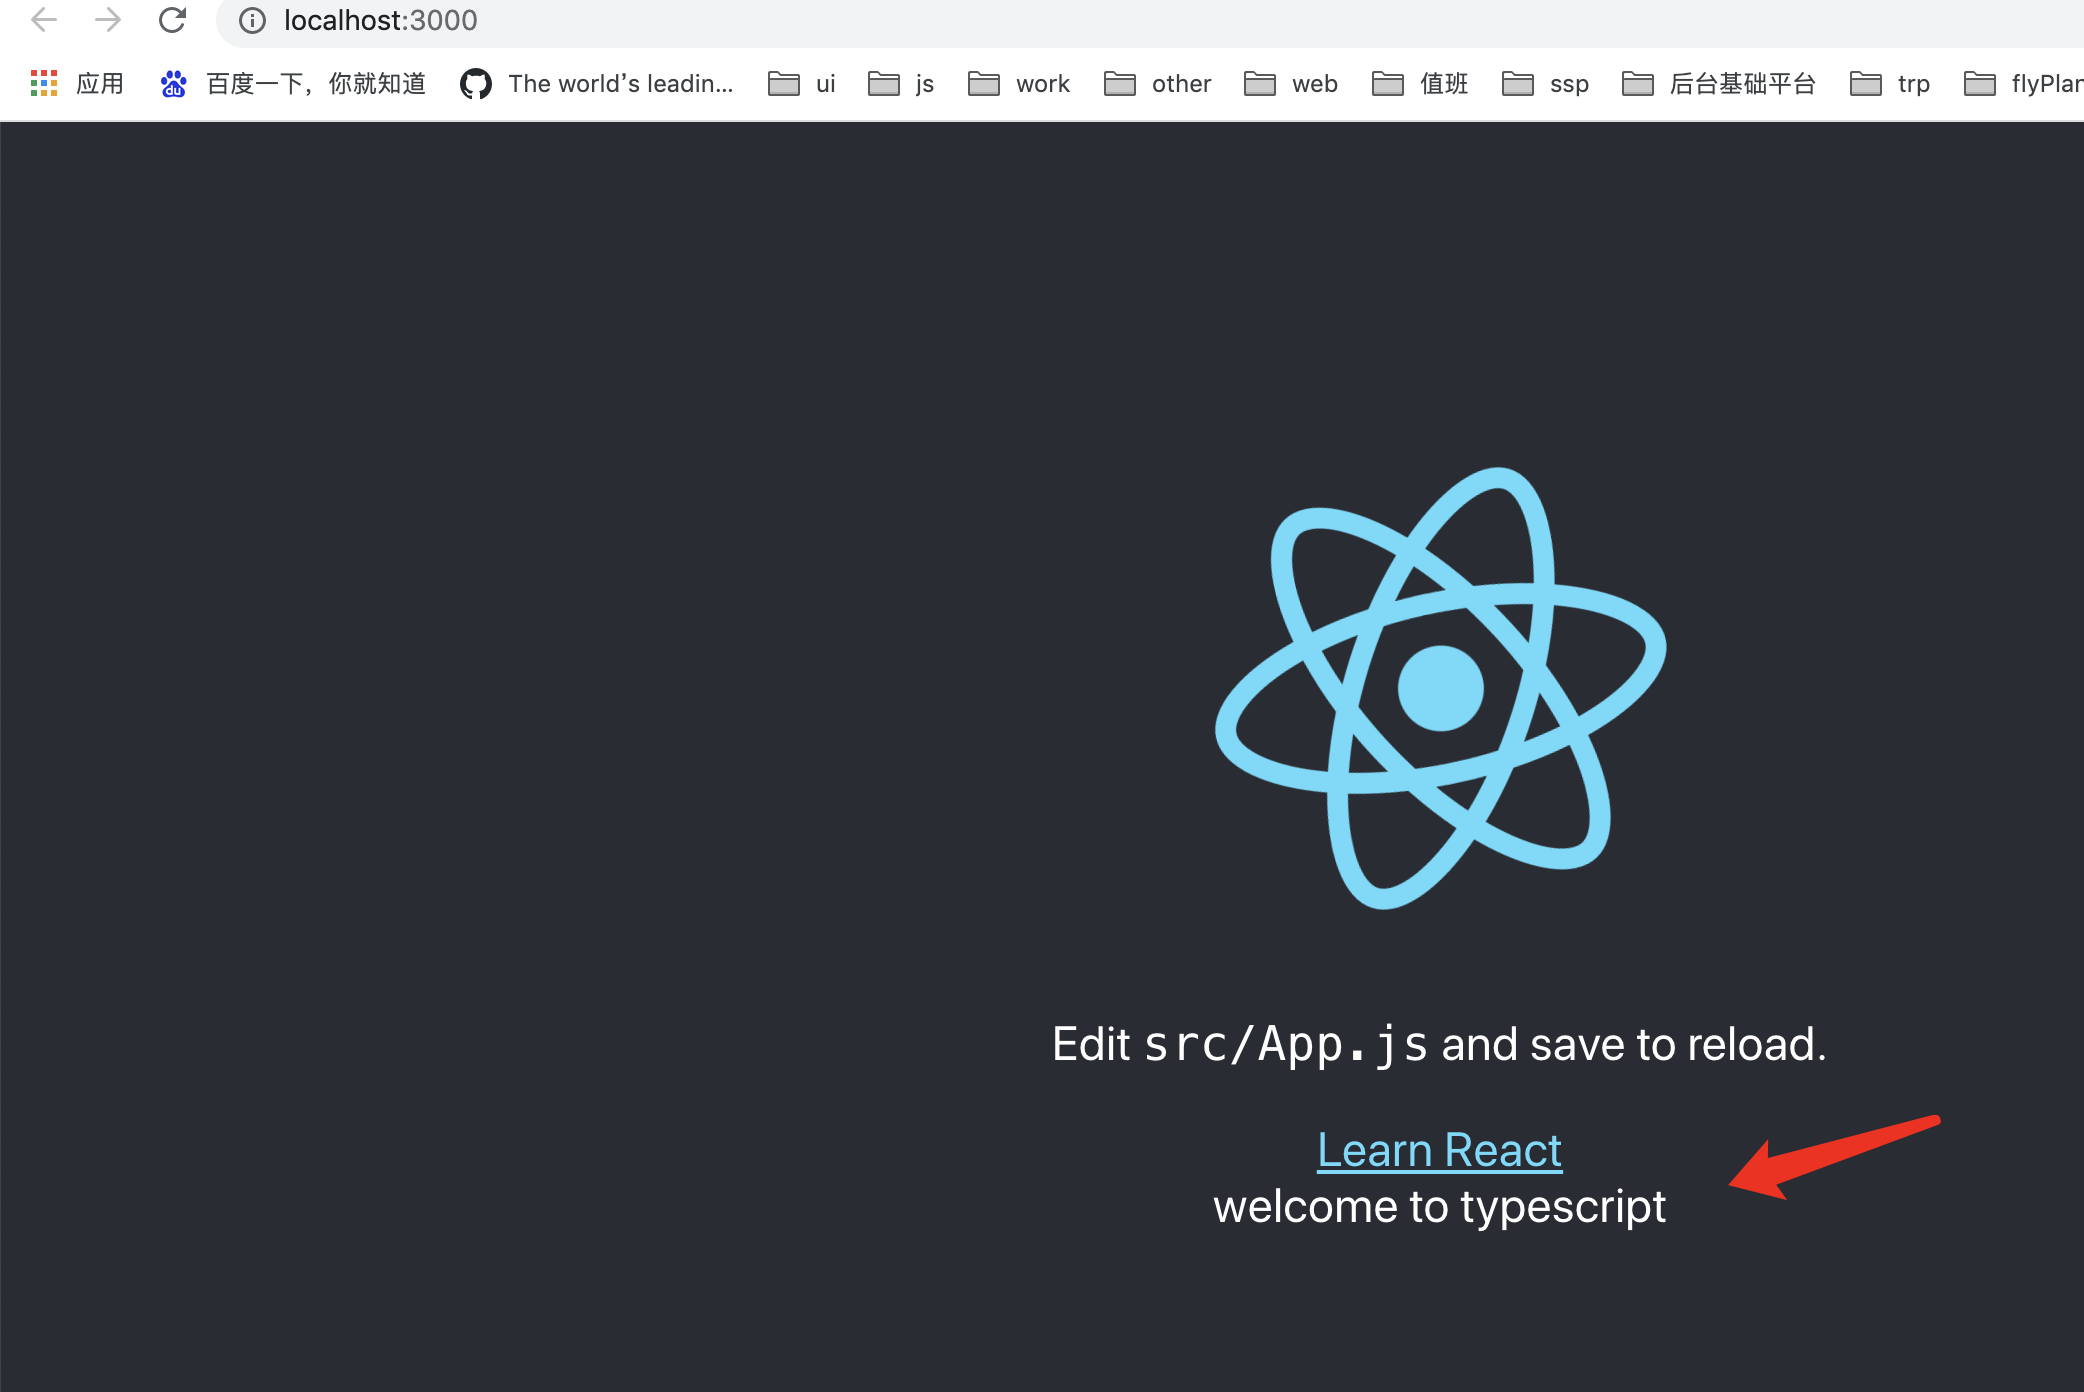
Task: Follow the Learn React link
Action: (x=1439, y=1150)
